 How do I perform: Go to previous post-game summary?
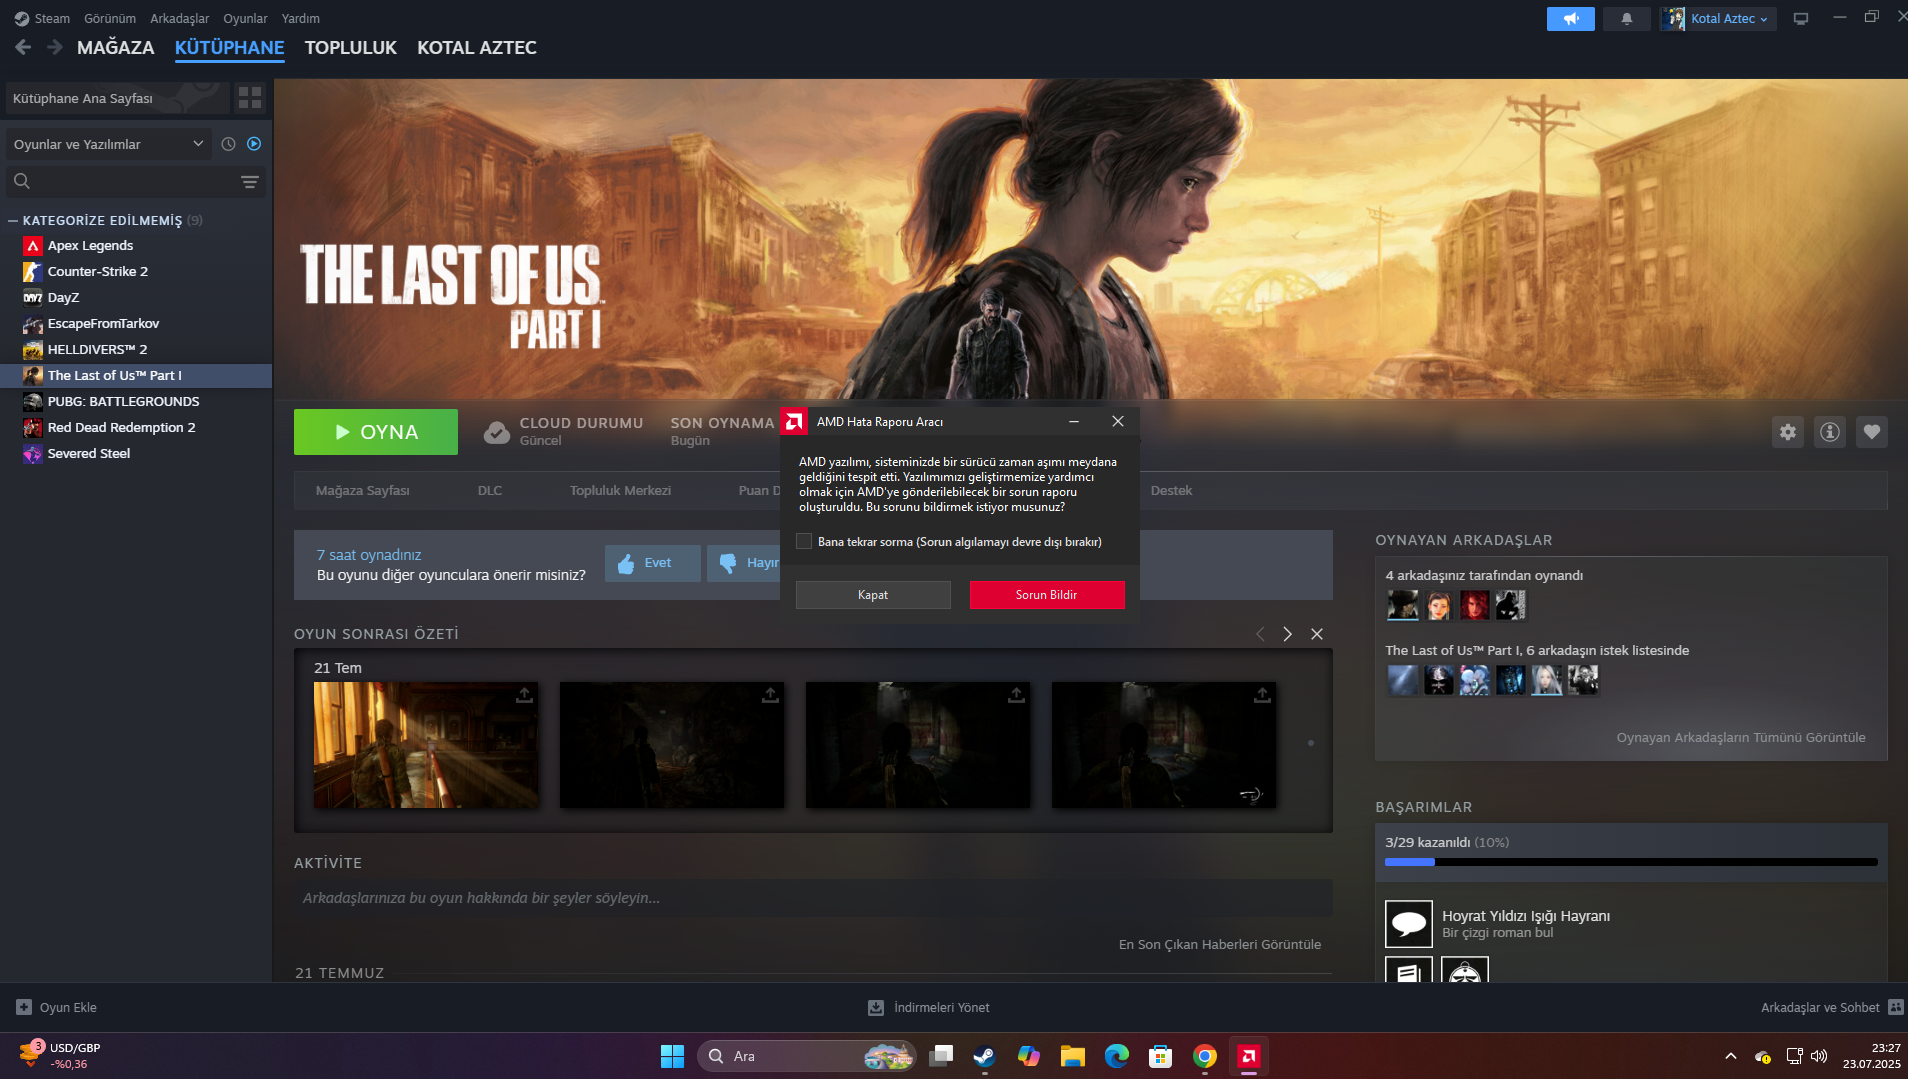pos(1260,634)
